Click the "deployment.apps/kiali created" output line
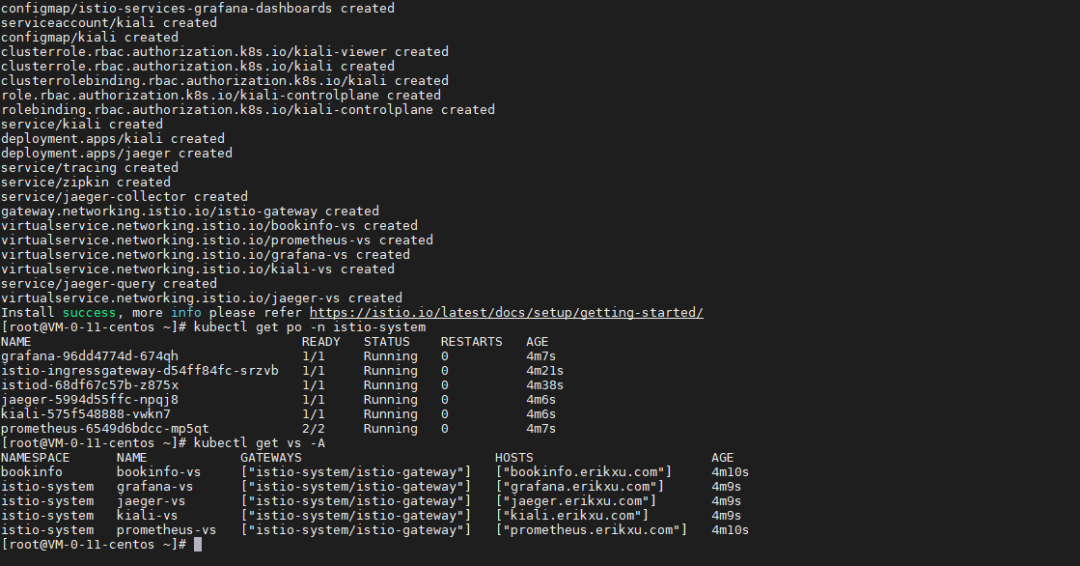Image resolution: width=1080 pixels, height=566 pixels. click(113, 139)
